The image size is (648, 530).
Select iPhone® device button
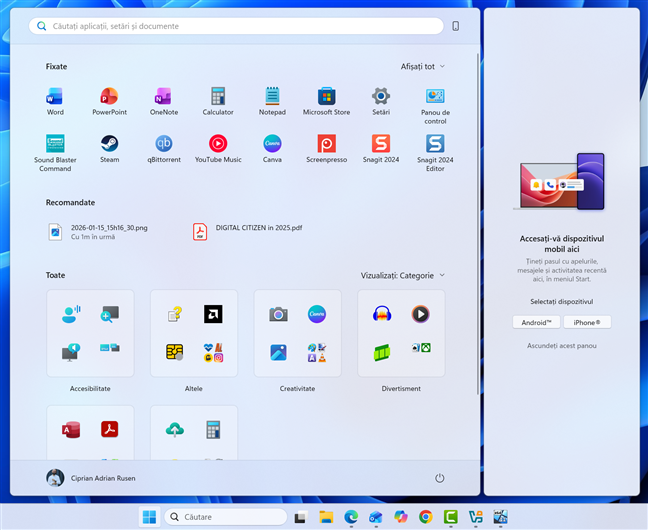coord(587,322)
